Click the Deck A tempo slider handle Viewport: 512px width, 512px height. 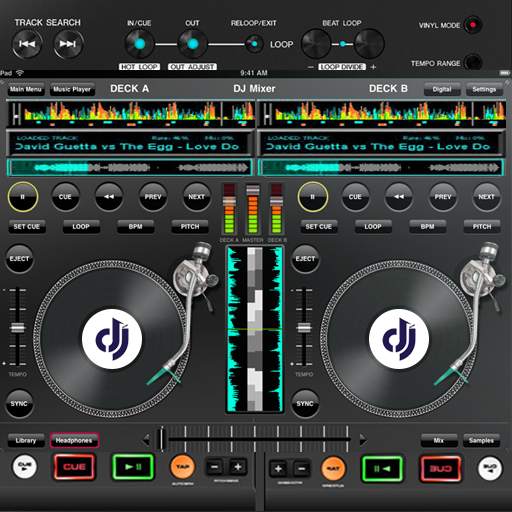pos(17,328)
